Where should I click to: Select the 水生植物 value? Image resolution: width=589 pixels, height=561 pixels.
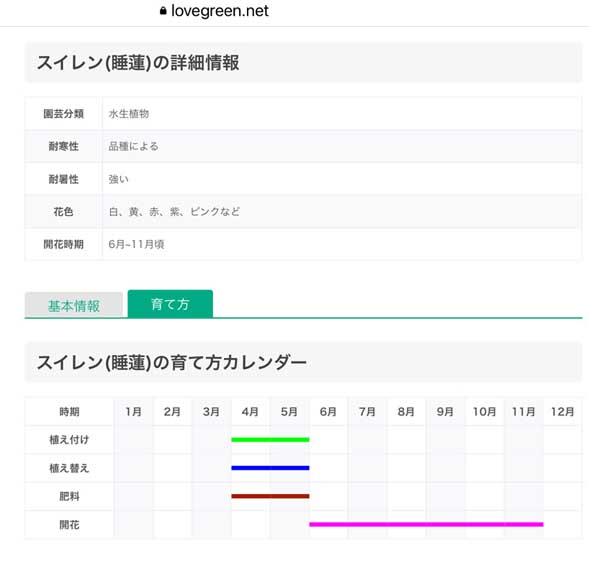point(129,113)
